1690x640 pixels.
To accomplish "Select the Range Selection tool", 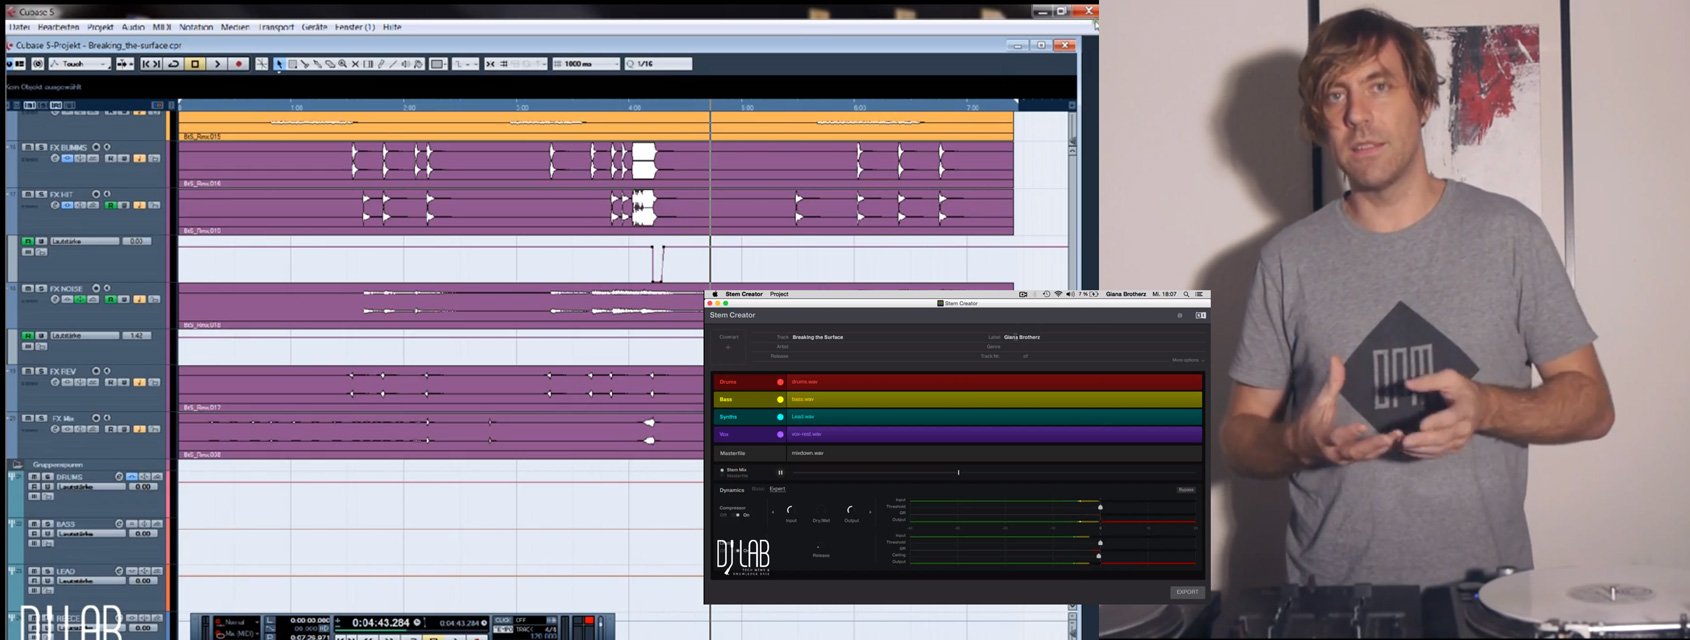I will [x=292, y=64].
